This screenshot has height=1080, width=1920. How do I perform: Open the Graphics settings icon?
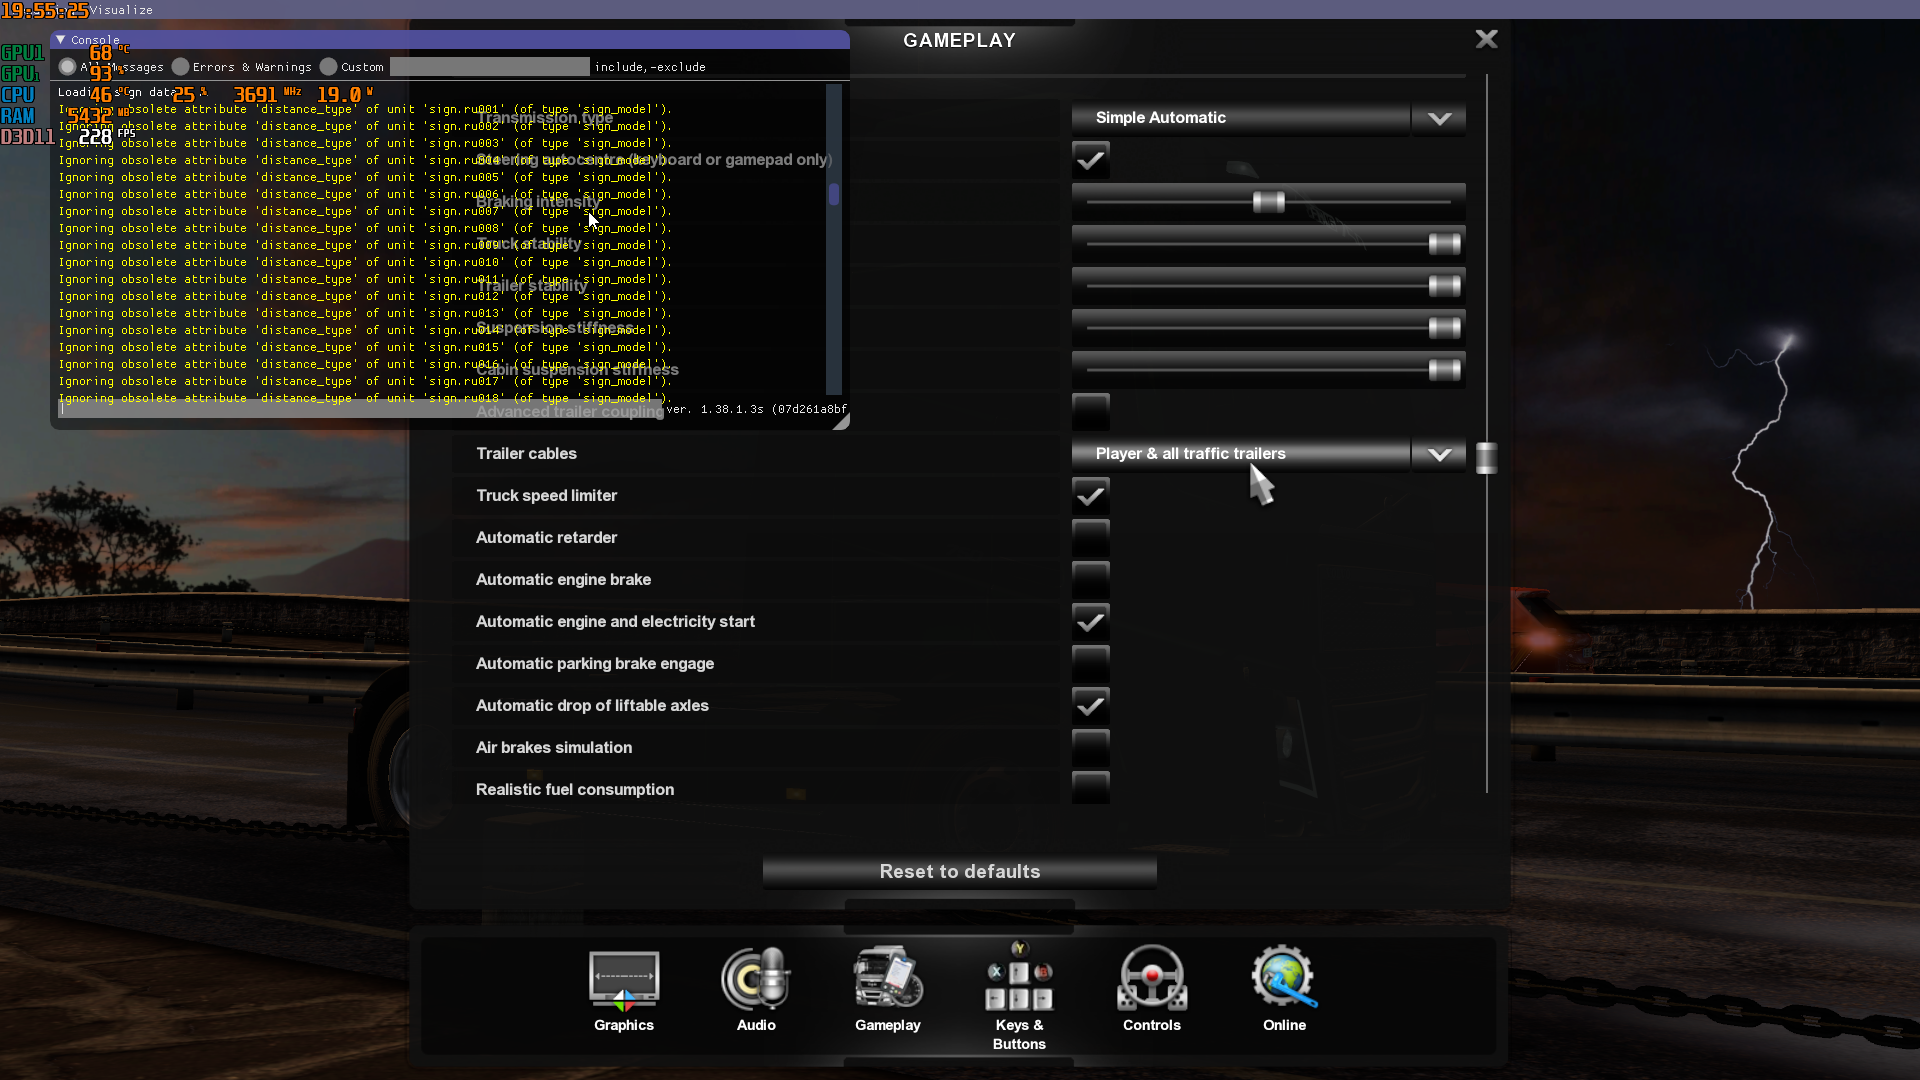tap(623, 980)
